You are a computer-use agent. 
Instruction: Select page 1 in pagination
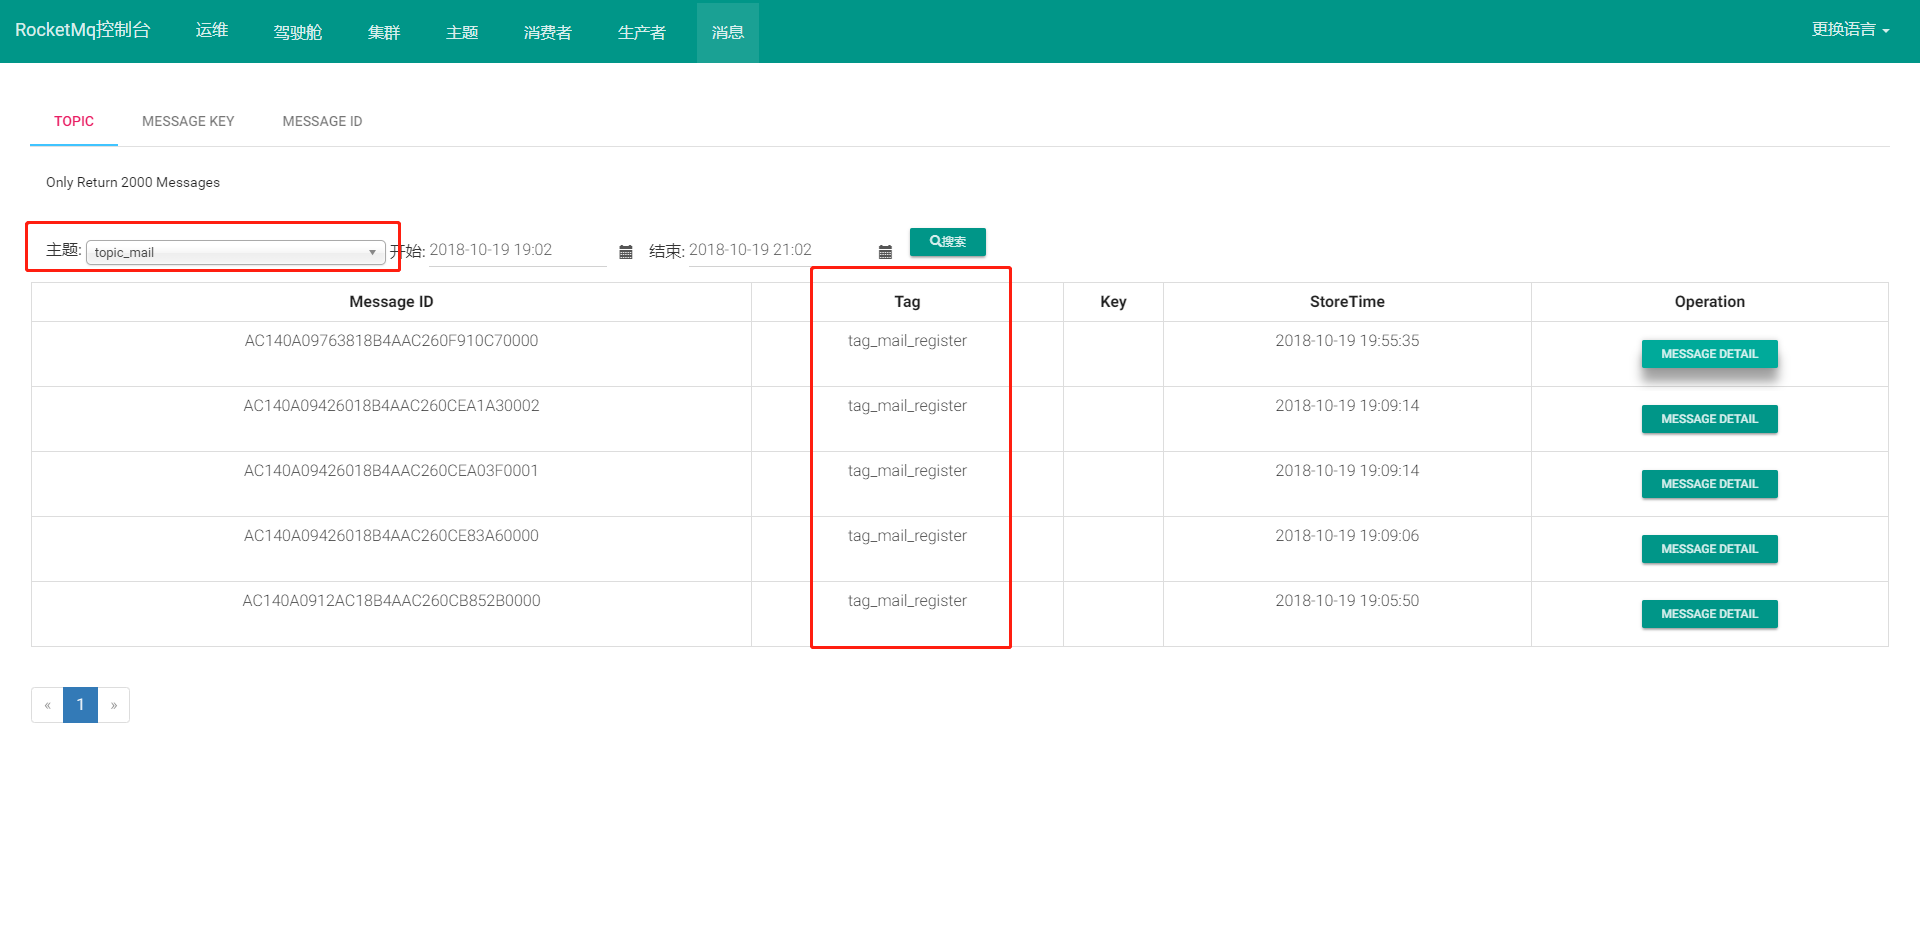80,705
